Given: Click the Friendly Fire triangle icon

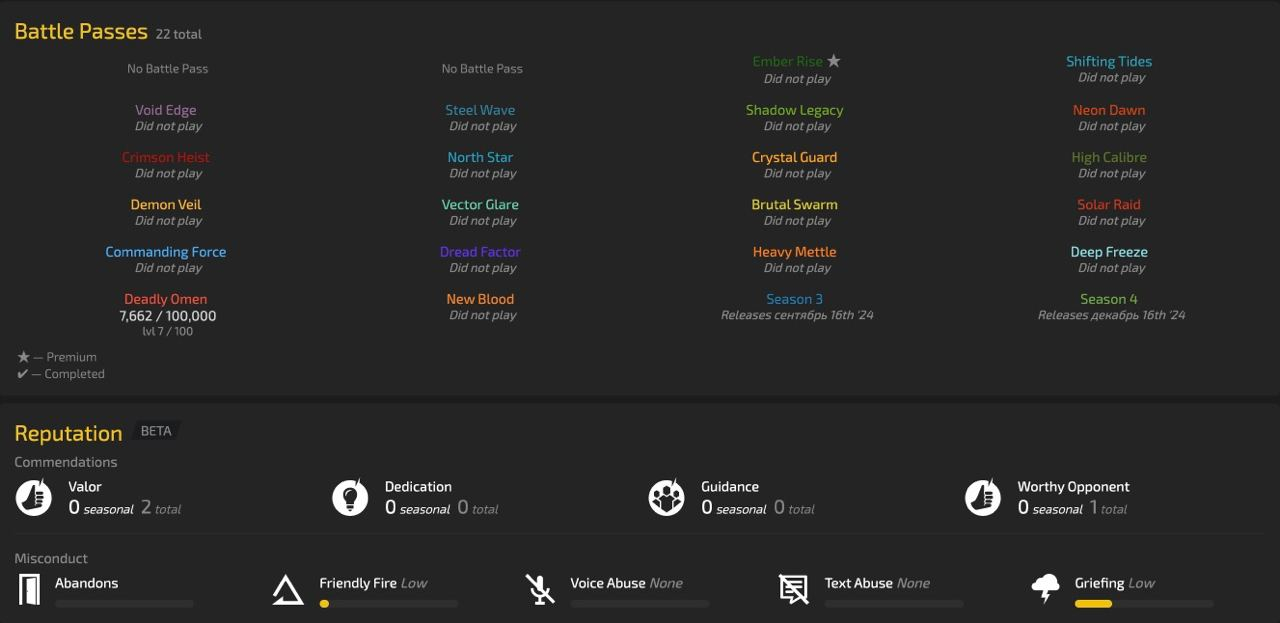Looking at the screenshot, I should pyautogui.click(x=288, y=590).
